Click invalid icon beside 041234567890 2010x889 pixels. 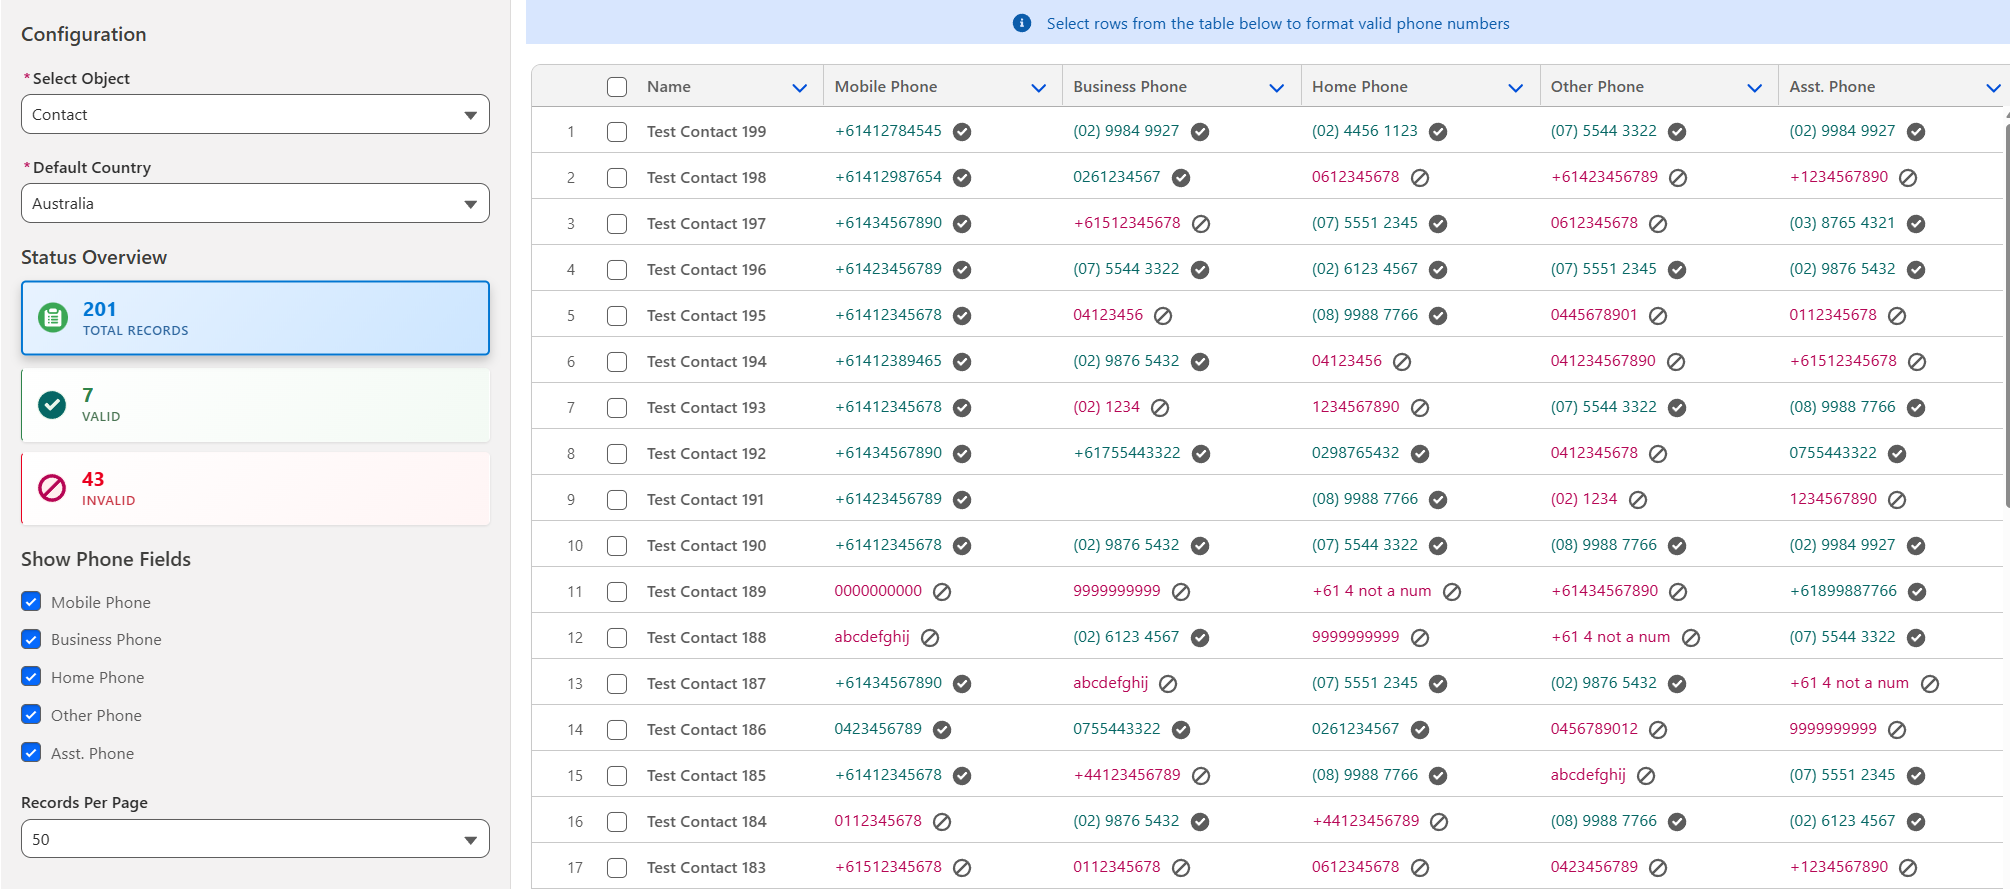[1676, 362]
